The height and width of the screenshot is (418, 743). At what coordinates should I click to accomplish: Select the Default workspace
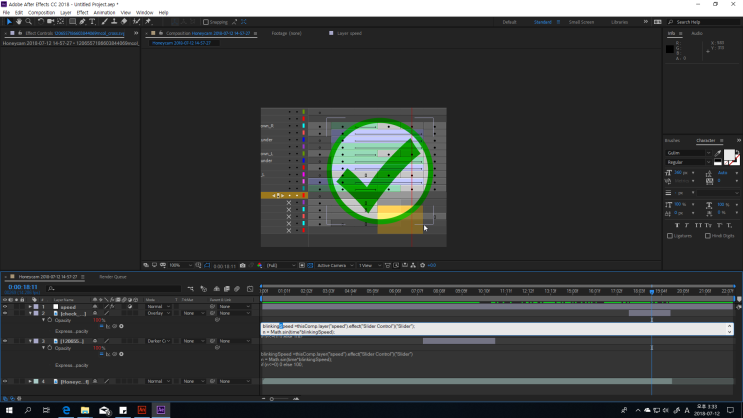pyautogui.click(x=509, y=22)
